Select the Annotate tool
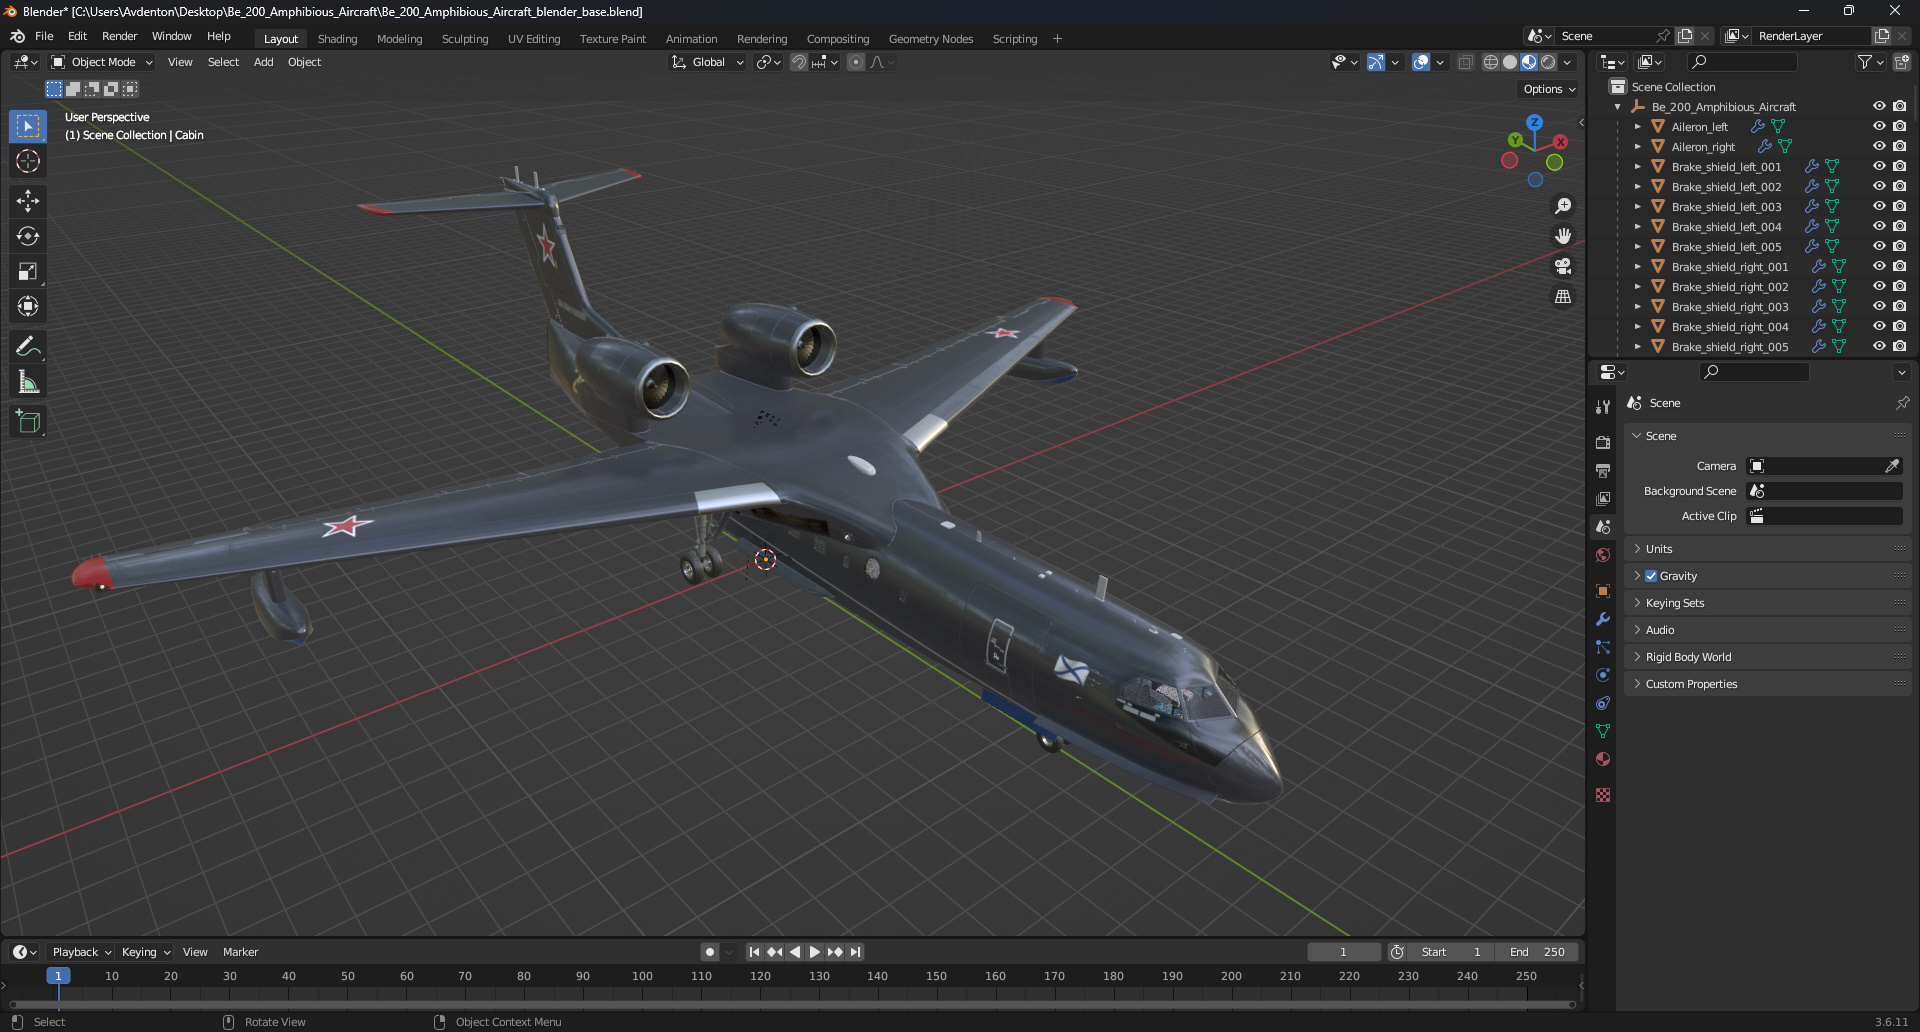 click(28, 347)
